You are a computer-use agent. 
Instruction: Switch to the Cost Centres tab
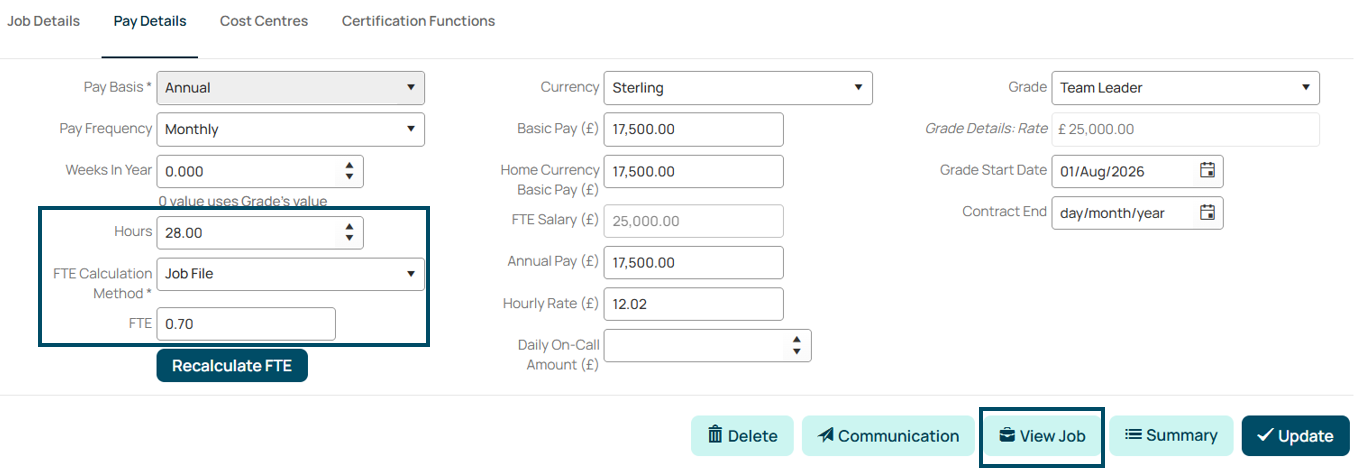point(264,21)
